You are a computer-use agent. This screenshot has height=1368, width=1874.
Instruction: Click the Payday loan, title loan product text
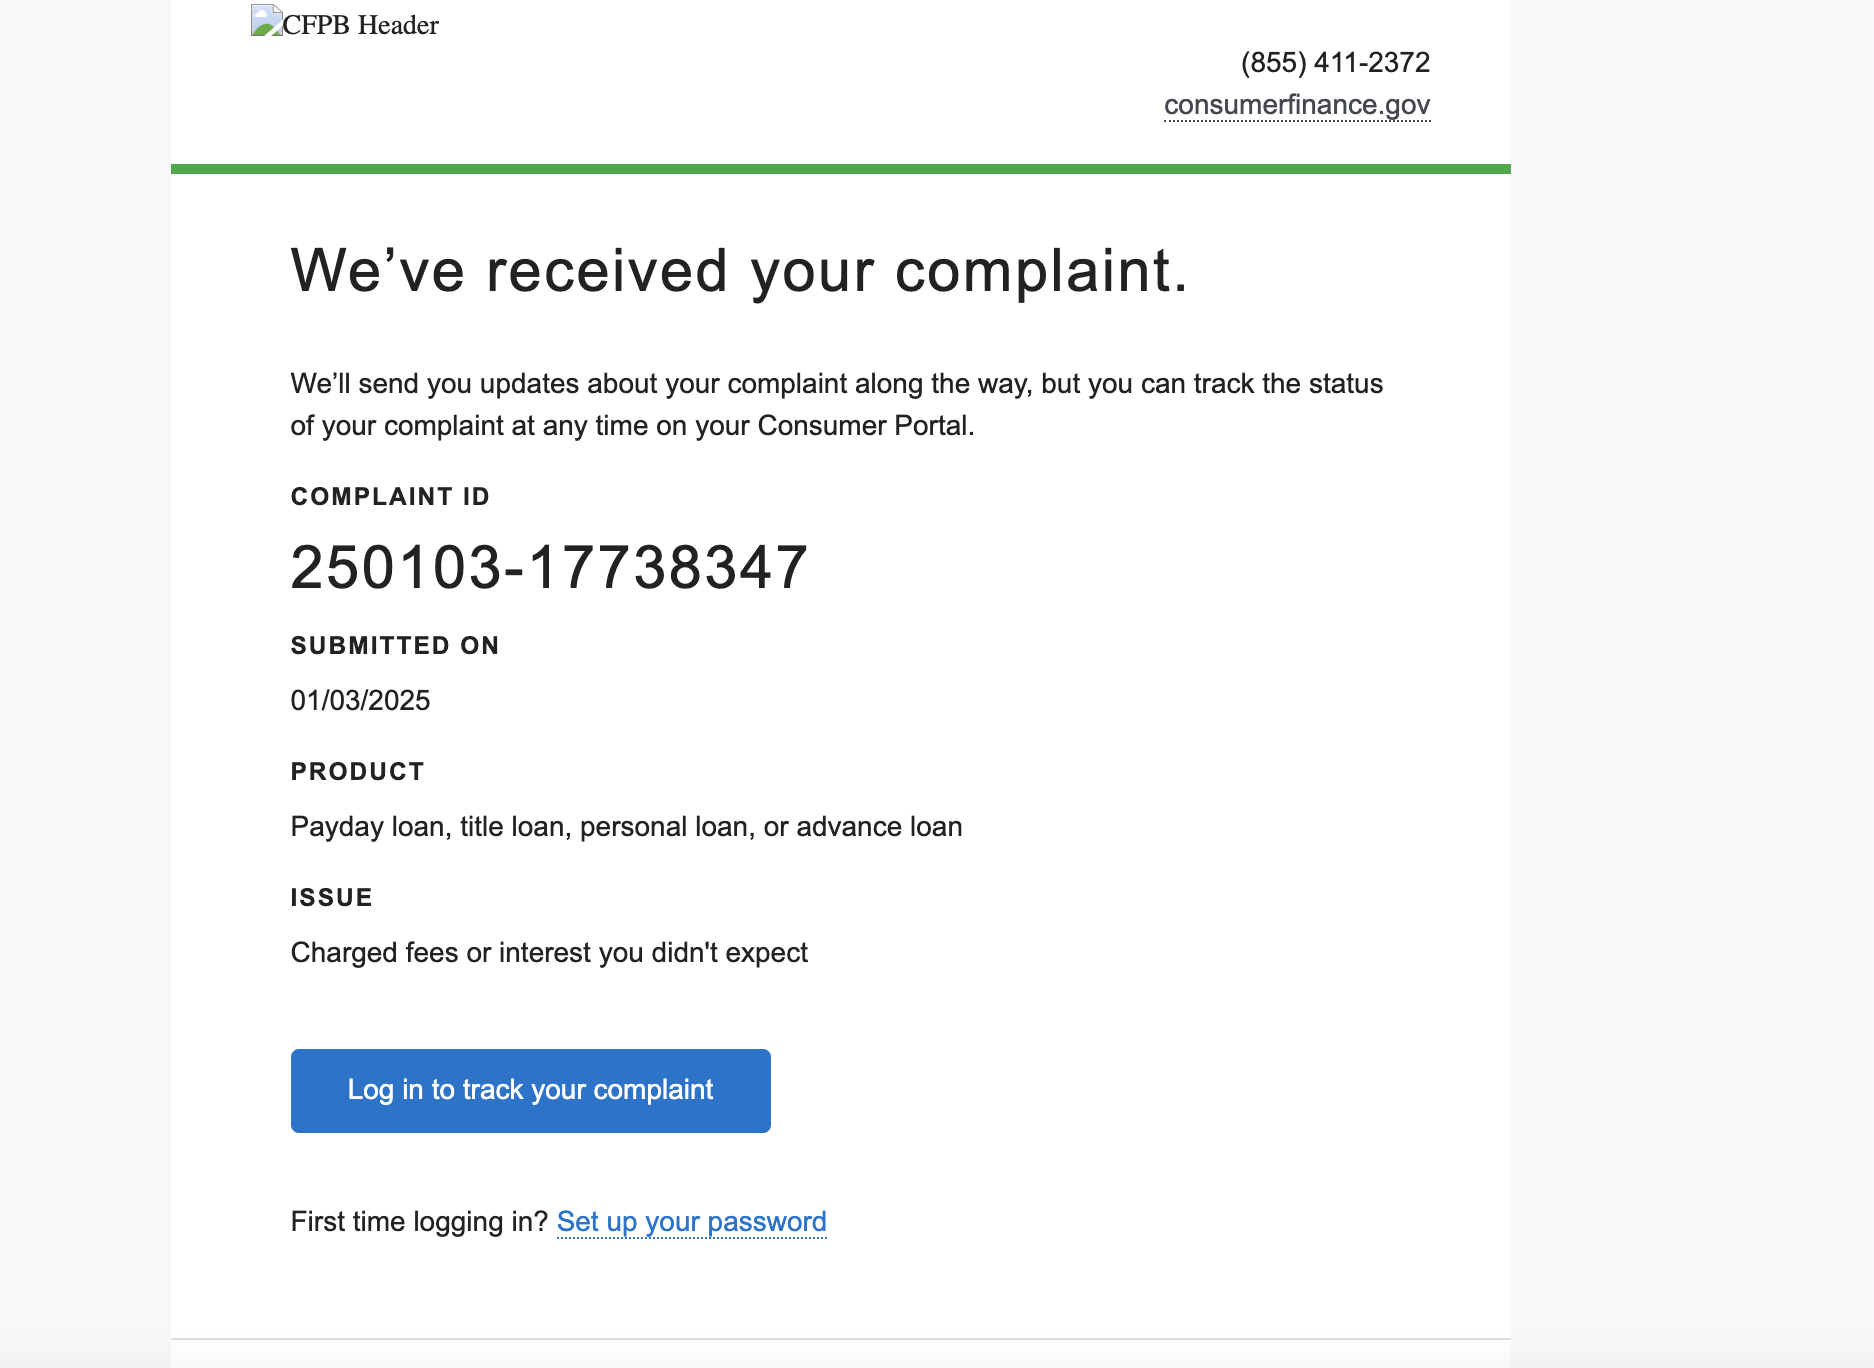pos(626,827)
